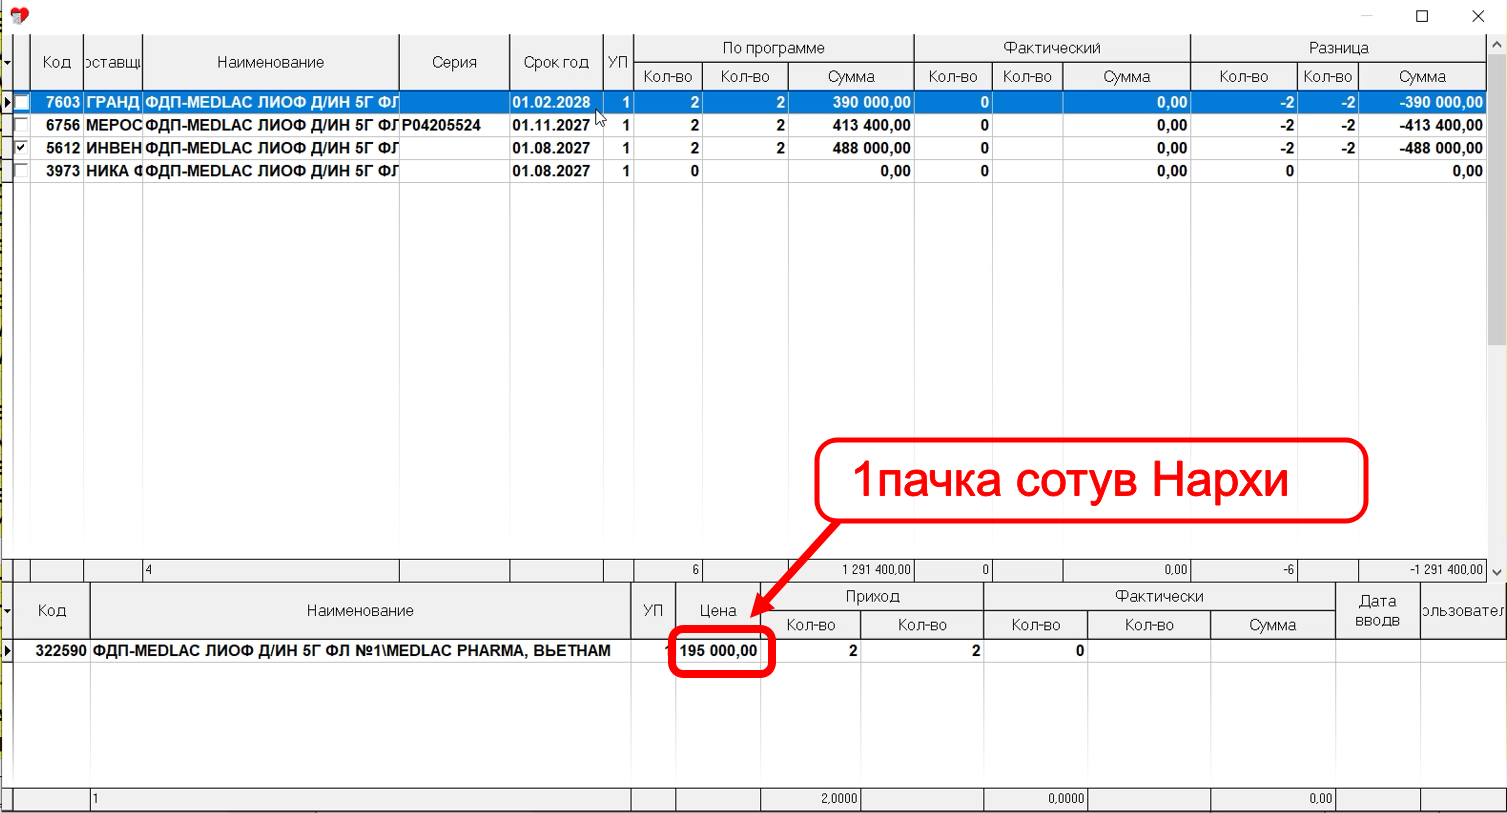This screenshot has height=813, width=1507.
Task: Click the Код column header
Action: pos(57,61)
